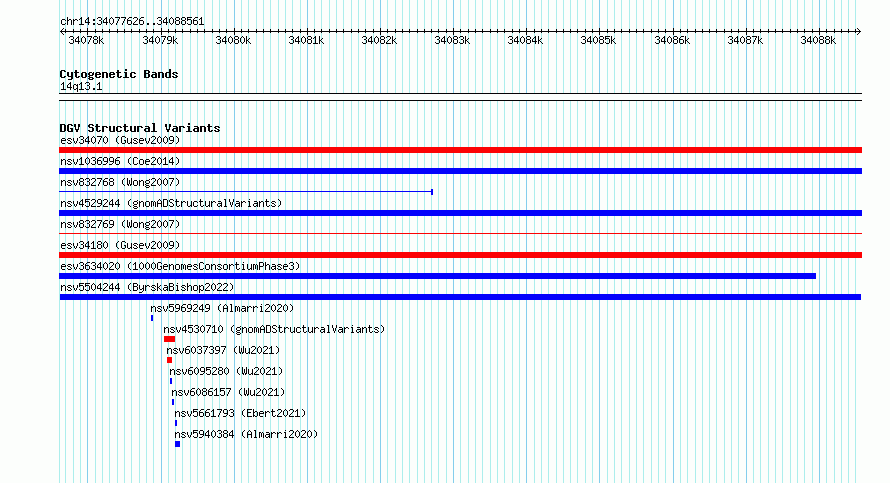Screen dimensions: 890x483
Task: Click the esv34070 (Gusev2009) red variant bar
Action: [x=460, y=150]
